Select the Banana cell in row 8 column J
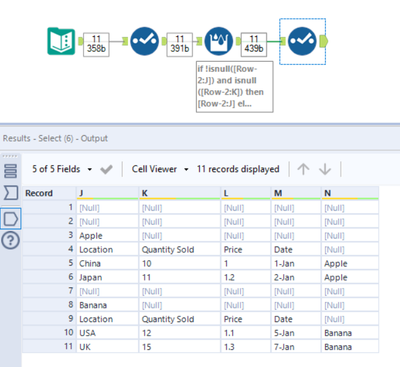The image size is (400, 367). pos(107,305)
